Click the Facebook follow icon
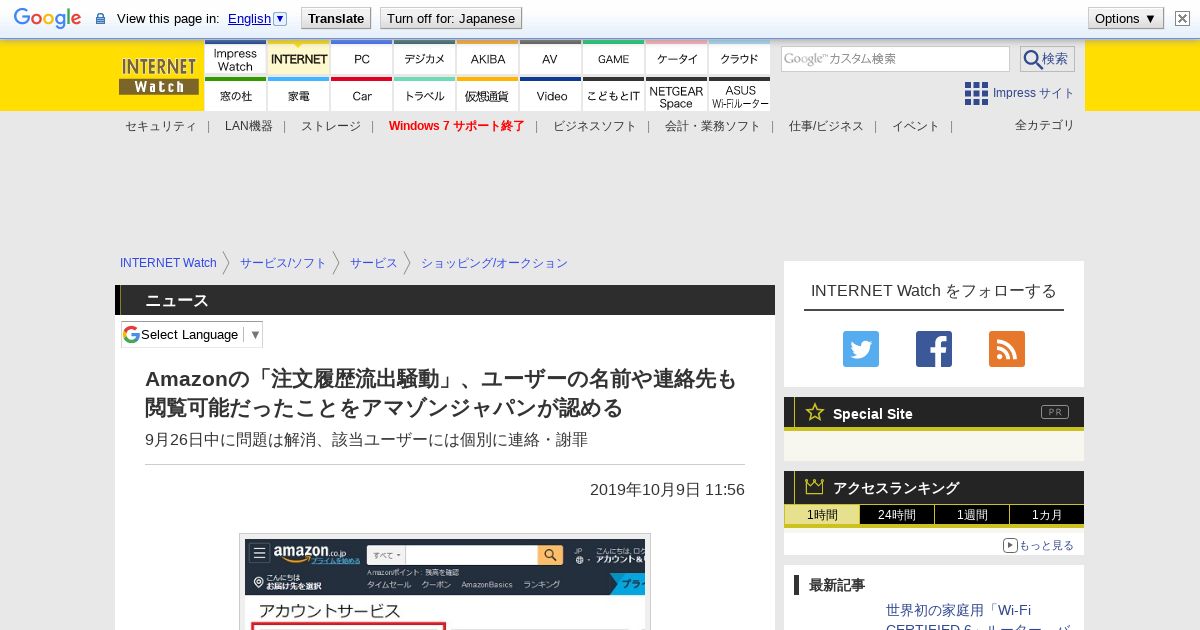The image size is (1200, 630). [934, 349]
